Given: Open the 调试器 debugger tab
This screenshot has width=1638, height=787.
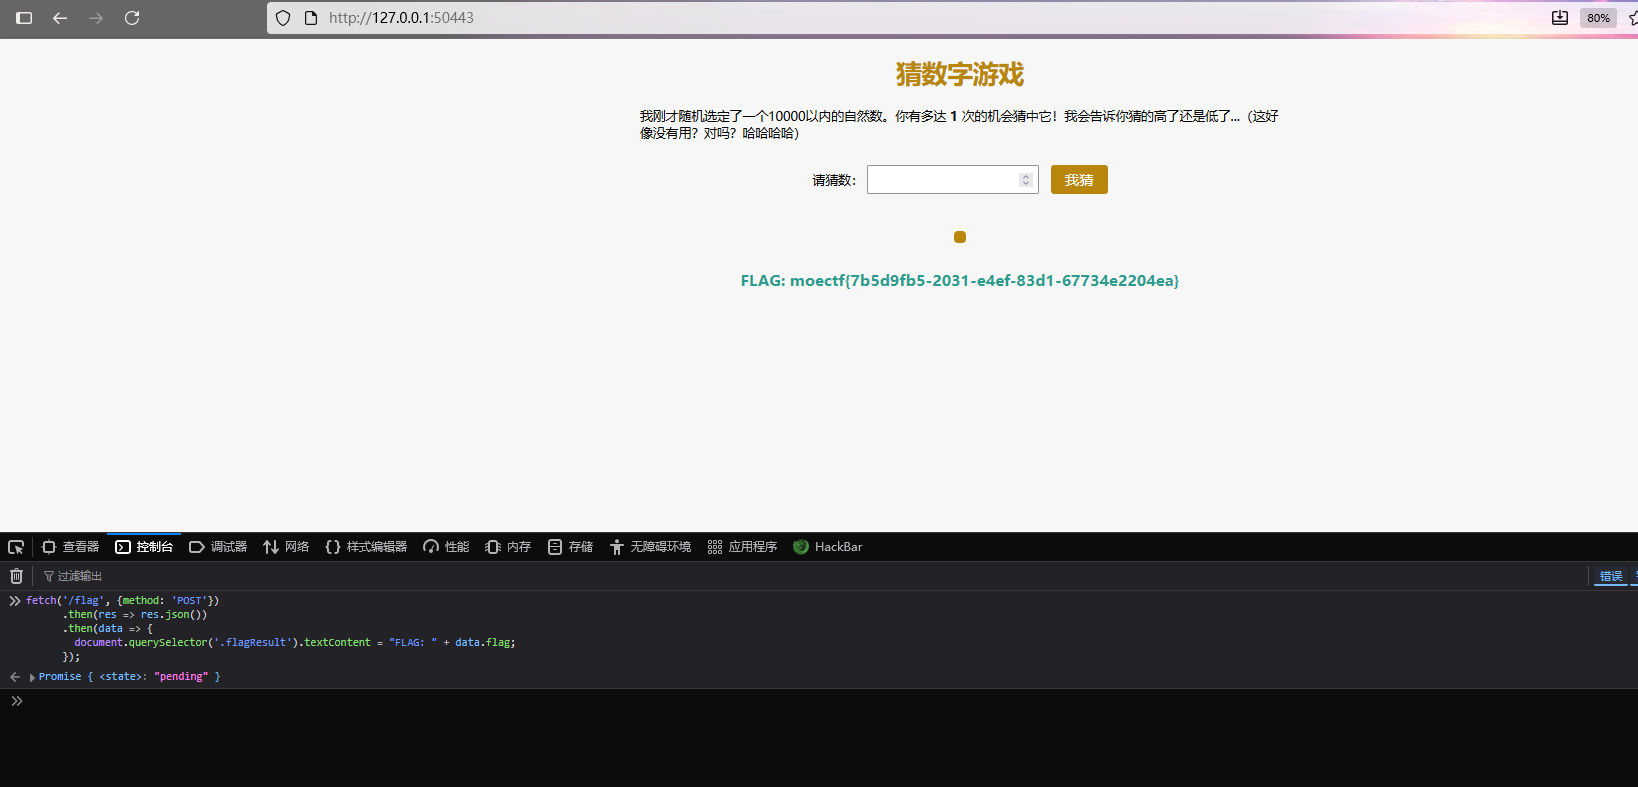Looking at the screenshot, I should (x=218, y=547).
